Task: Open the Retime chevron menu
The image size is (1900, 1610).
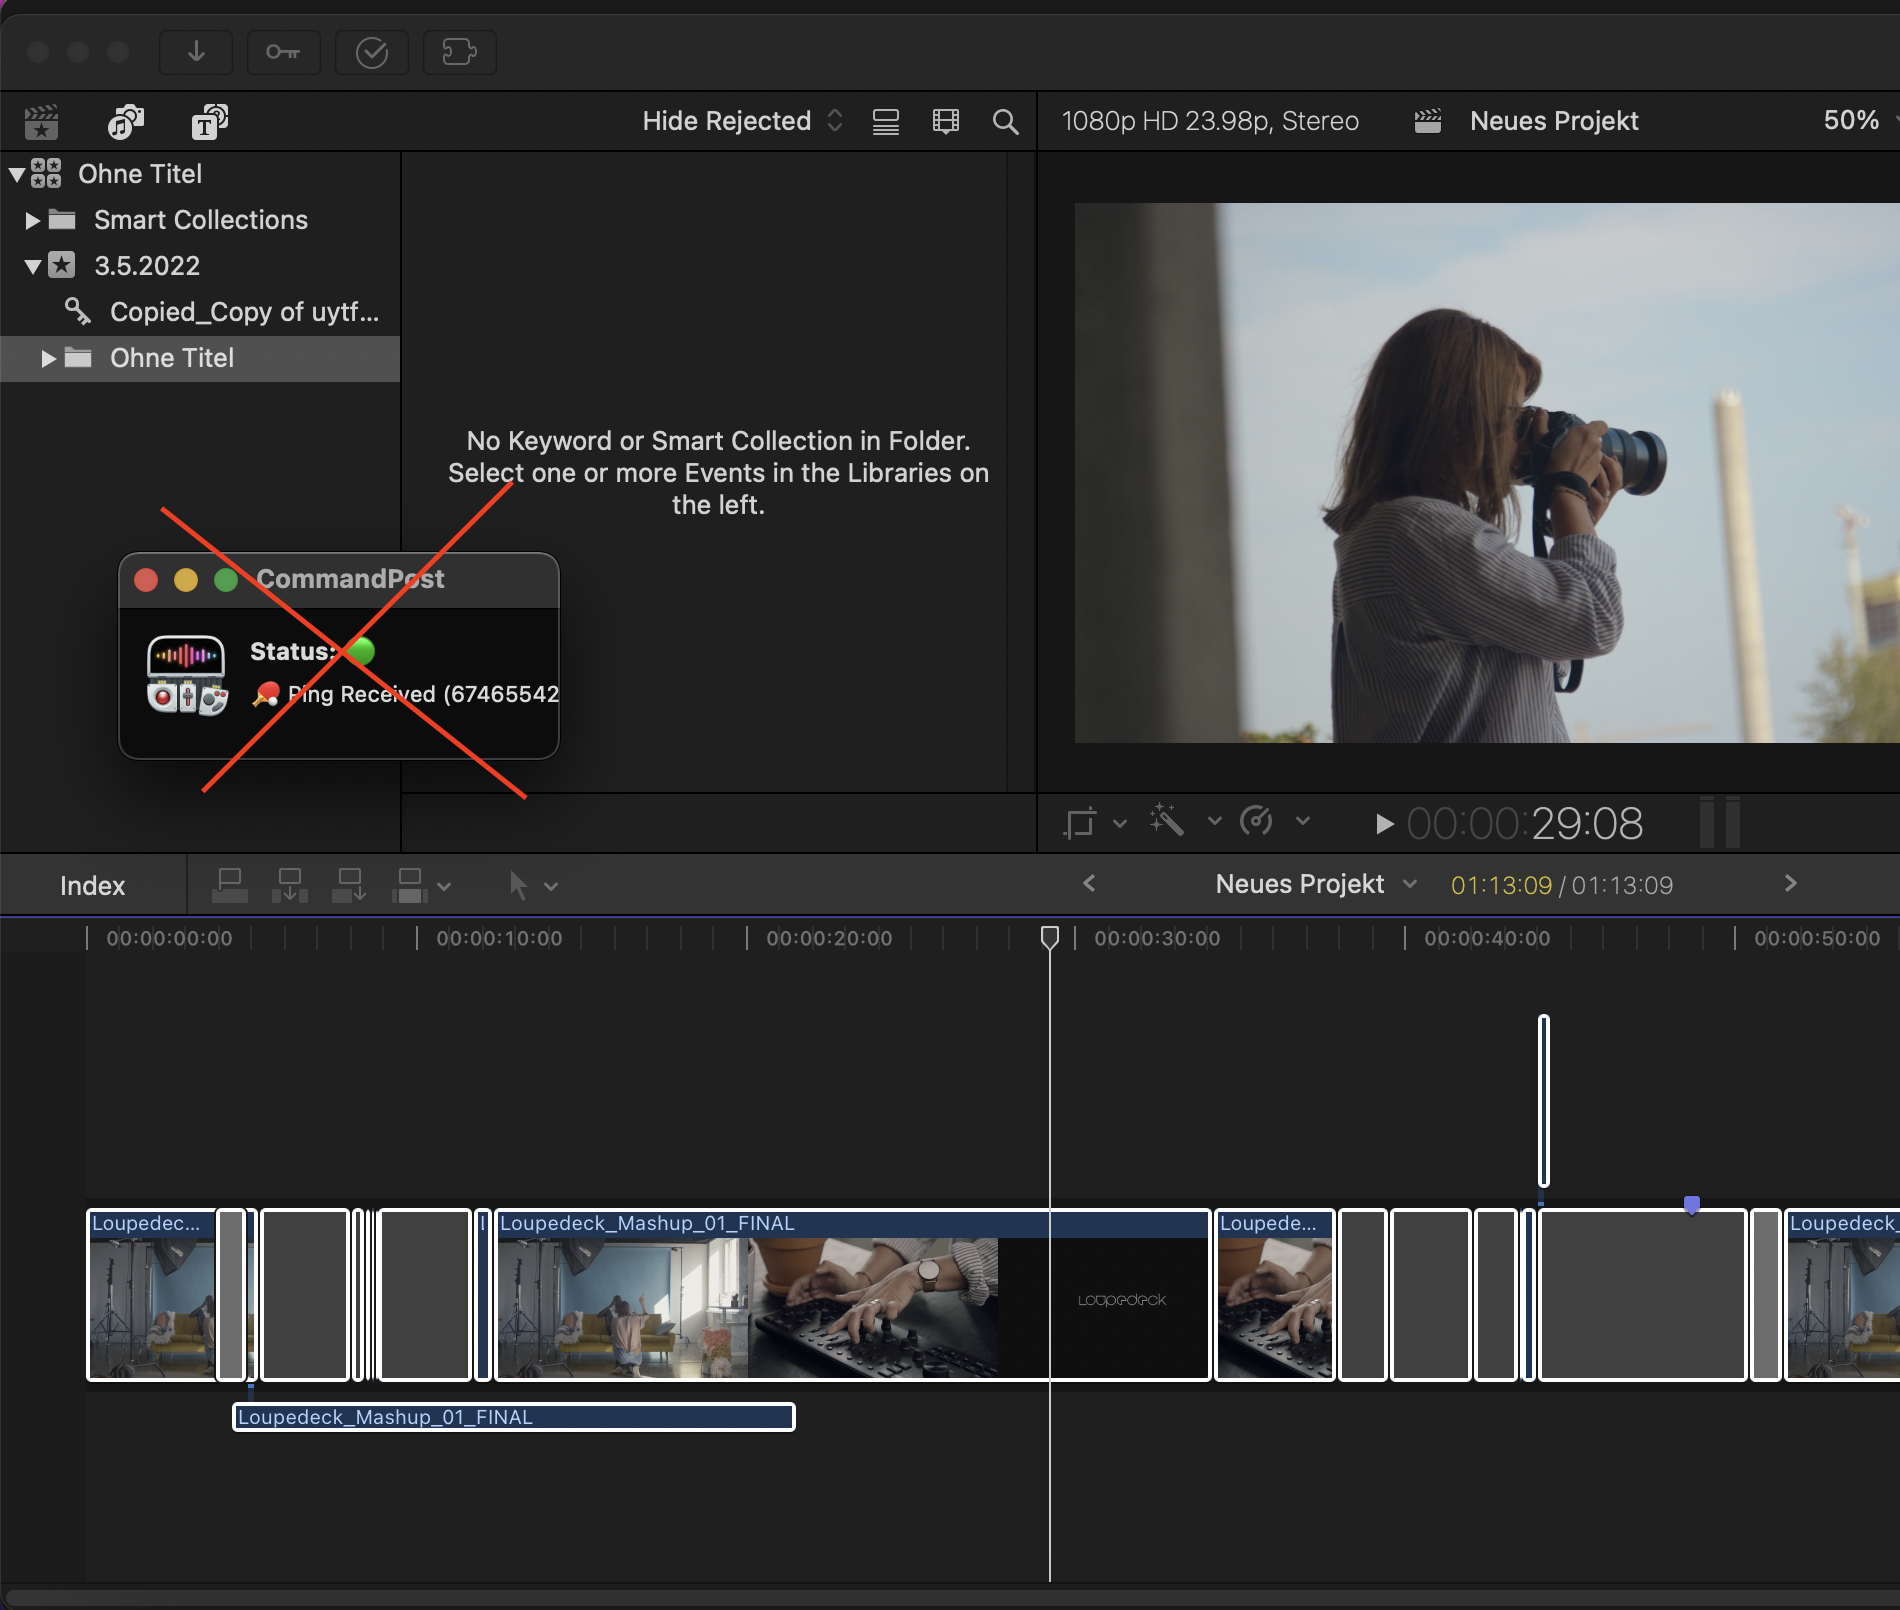Action: click(1302, 821)
